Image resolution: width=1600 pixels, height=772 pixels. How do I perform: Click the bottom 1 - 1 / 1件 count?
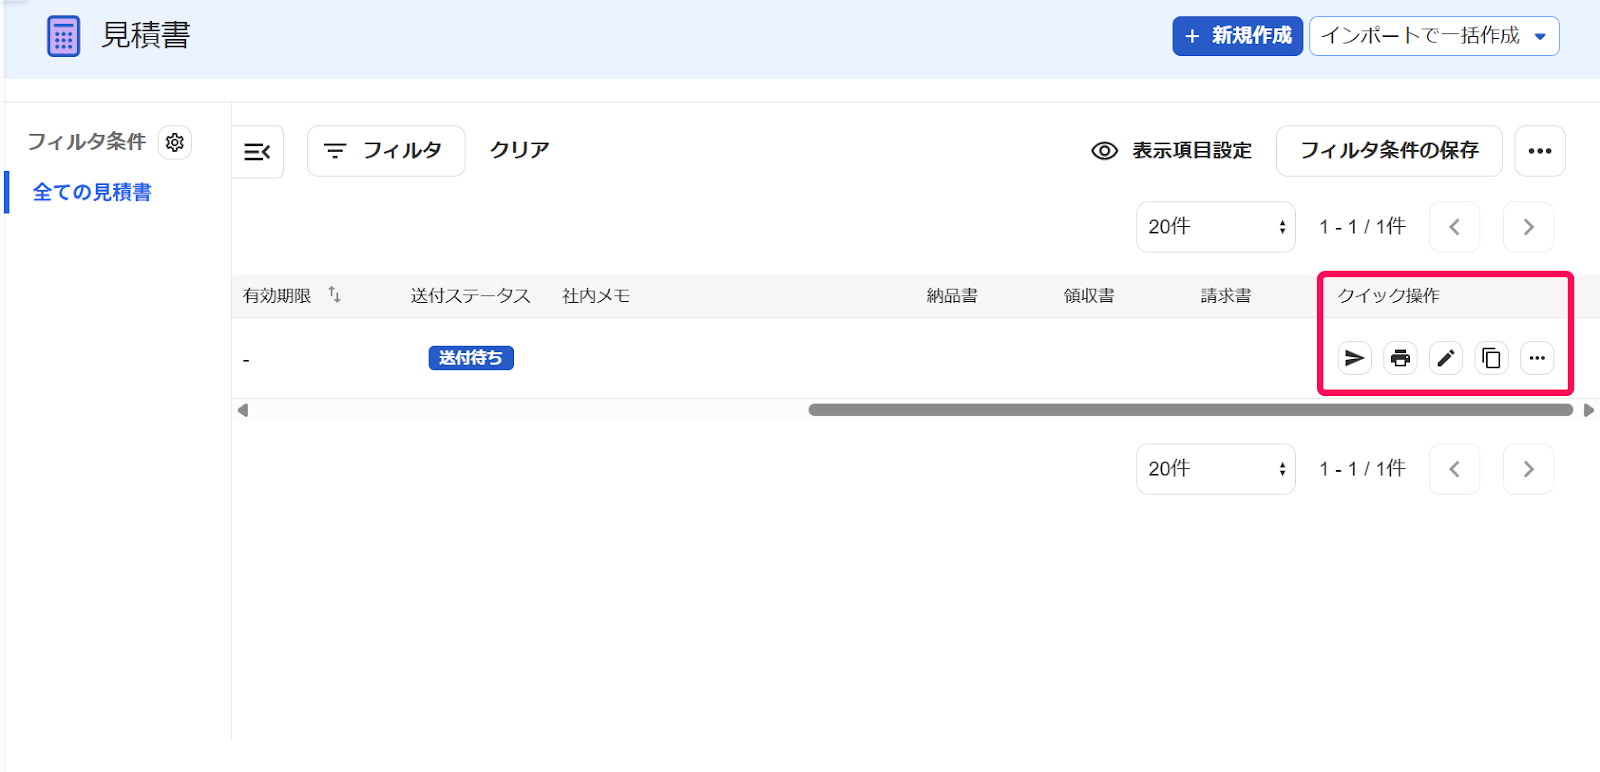coord(1362,469)
